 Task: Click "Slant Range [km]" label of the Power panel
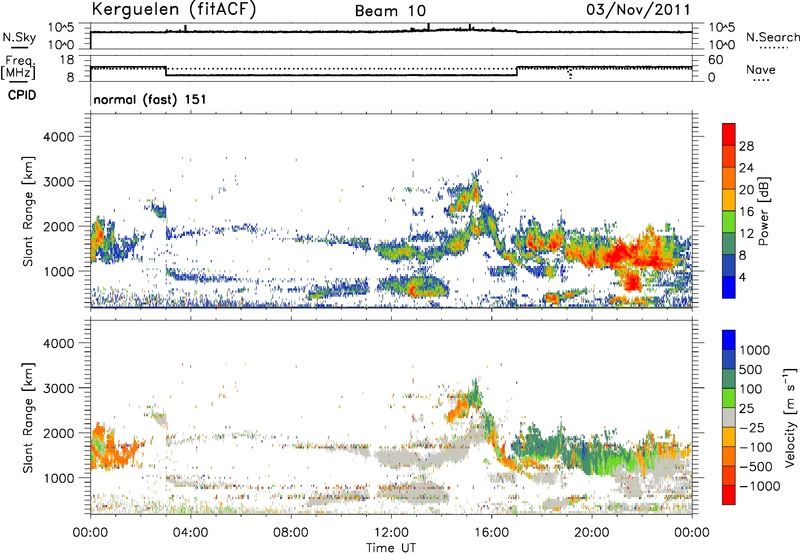coord(28,211)
